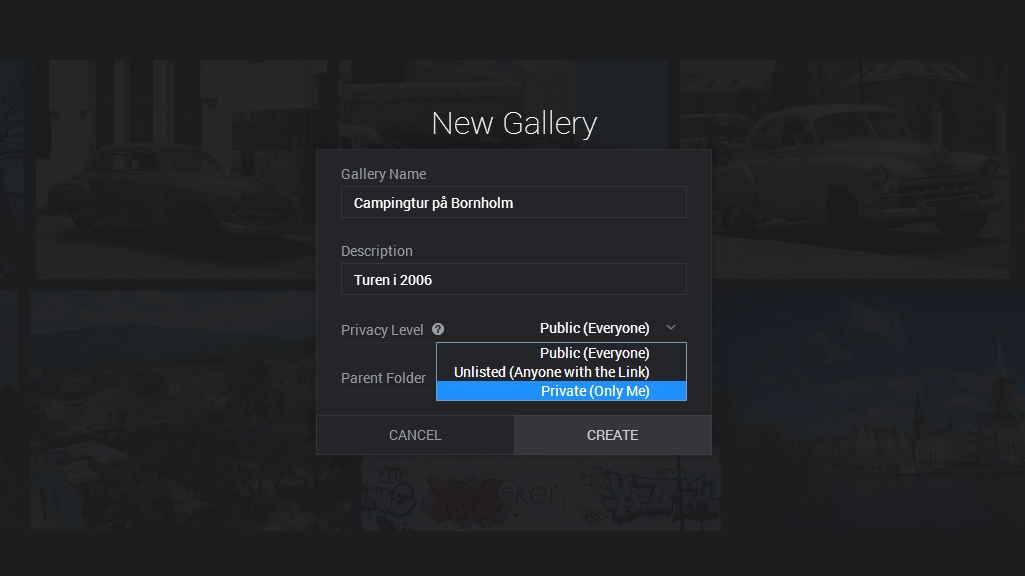The image size is (1025, 576).
Task: Click the 'Privacy Level' label text
Action: [382, 330]
